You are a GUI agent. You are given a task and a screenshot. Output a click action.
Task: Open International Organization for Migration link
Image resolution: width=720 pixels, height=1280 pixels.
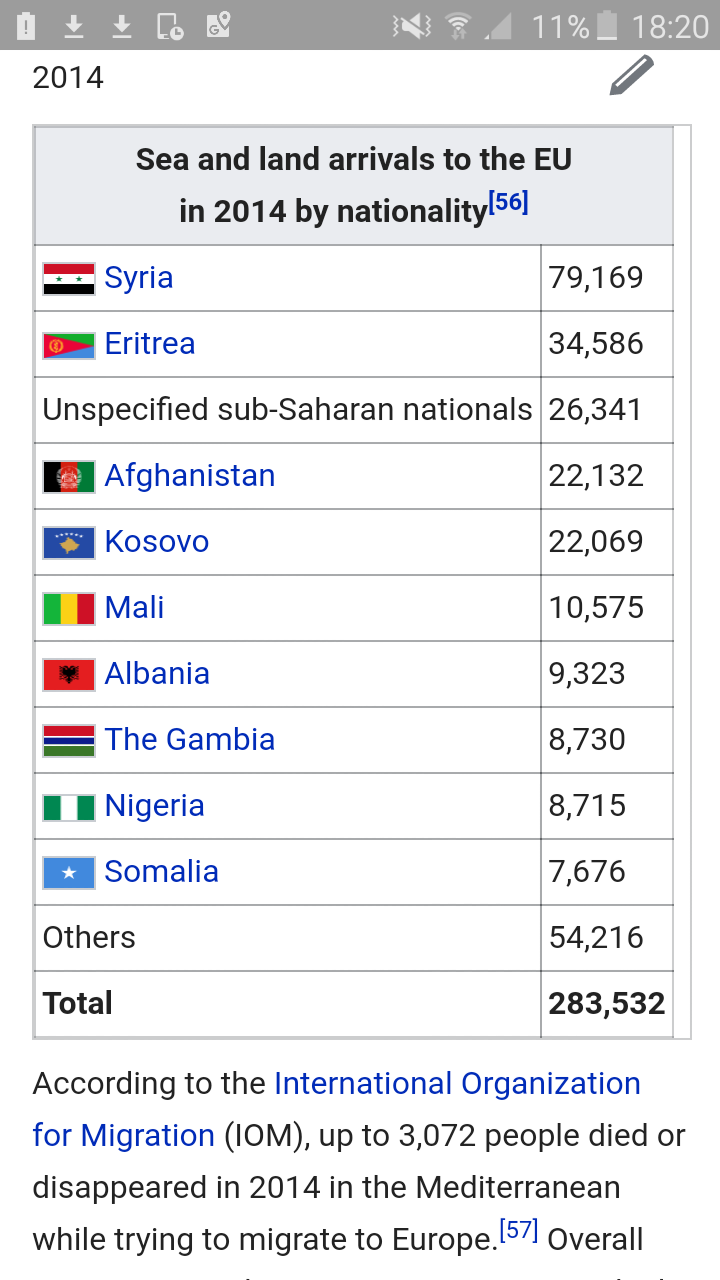[337, 1110]
